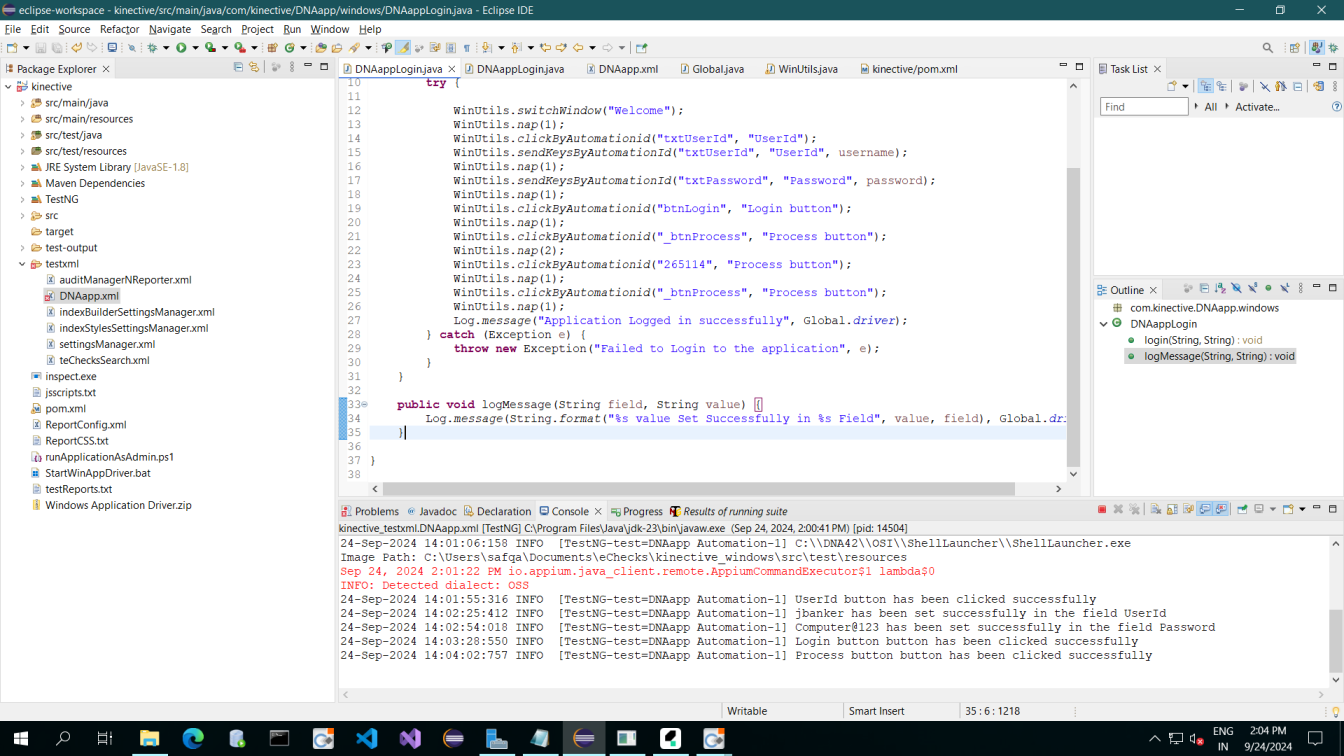Screen dimensions: 1344x756
Task: Open the toolbar Search magnifier icon
Action: coord(1267,48)
